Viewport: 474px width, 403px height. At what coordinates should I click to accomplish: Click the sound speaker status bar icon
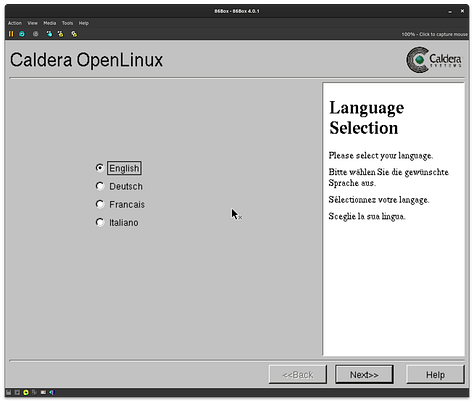pos(52,392)
